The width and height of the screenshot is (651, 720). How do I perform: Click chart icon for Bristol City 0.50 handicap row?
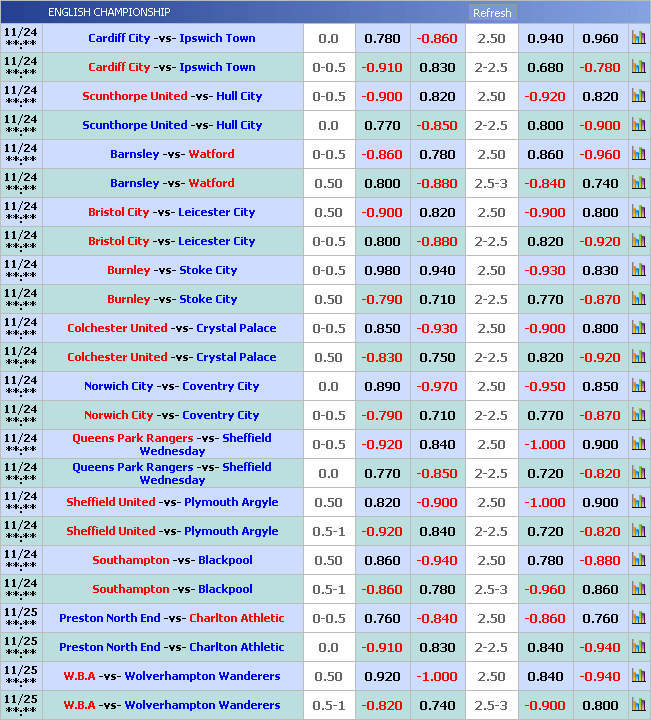(x=638, y=213)
